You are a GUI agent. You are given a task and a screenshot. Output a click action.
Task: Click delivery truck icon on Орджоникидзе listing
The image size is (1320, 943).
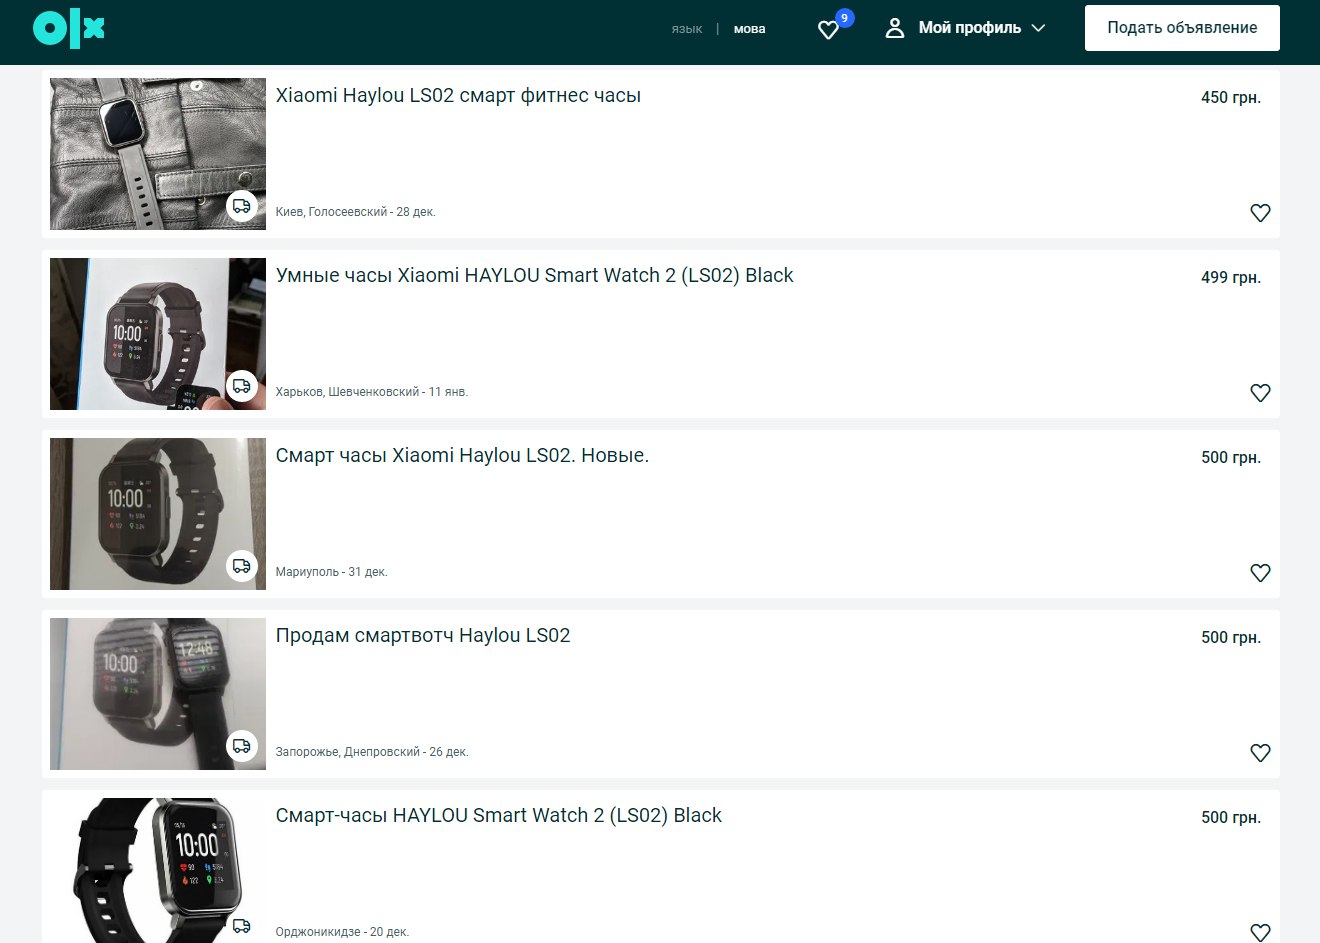pos(242,926)
